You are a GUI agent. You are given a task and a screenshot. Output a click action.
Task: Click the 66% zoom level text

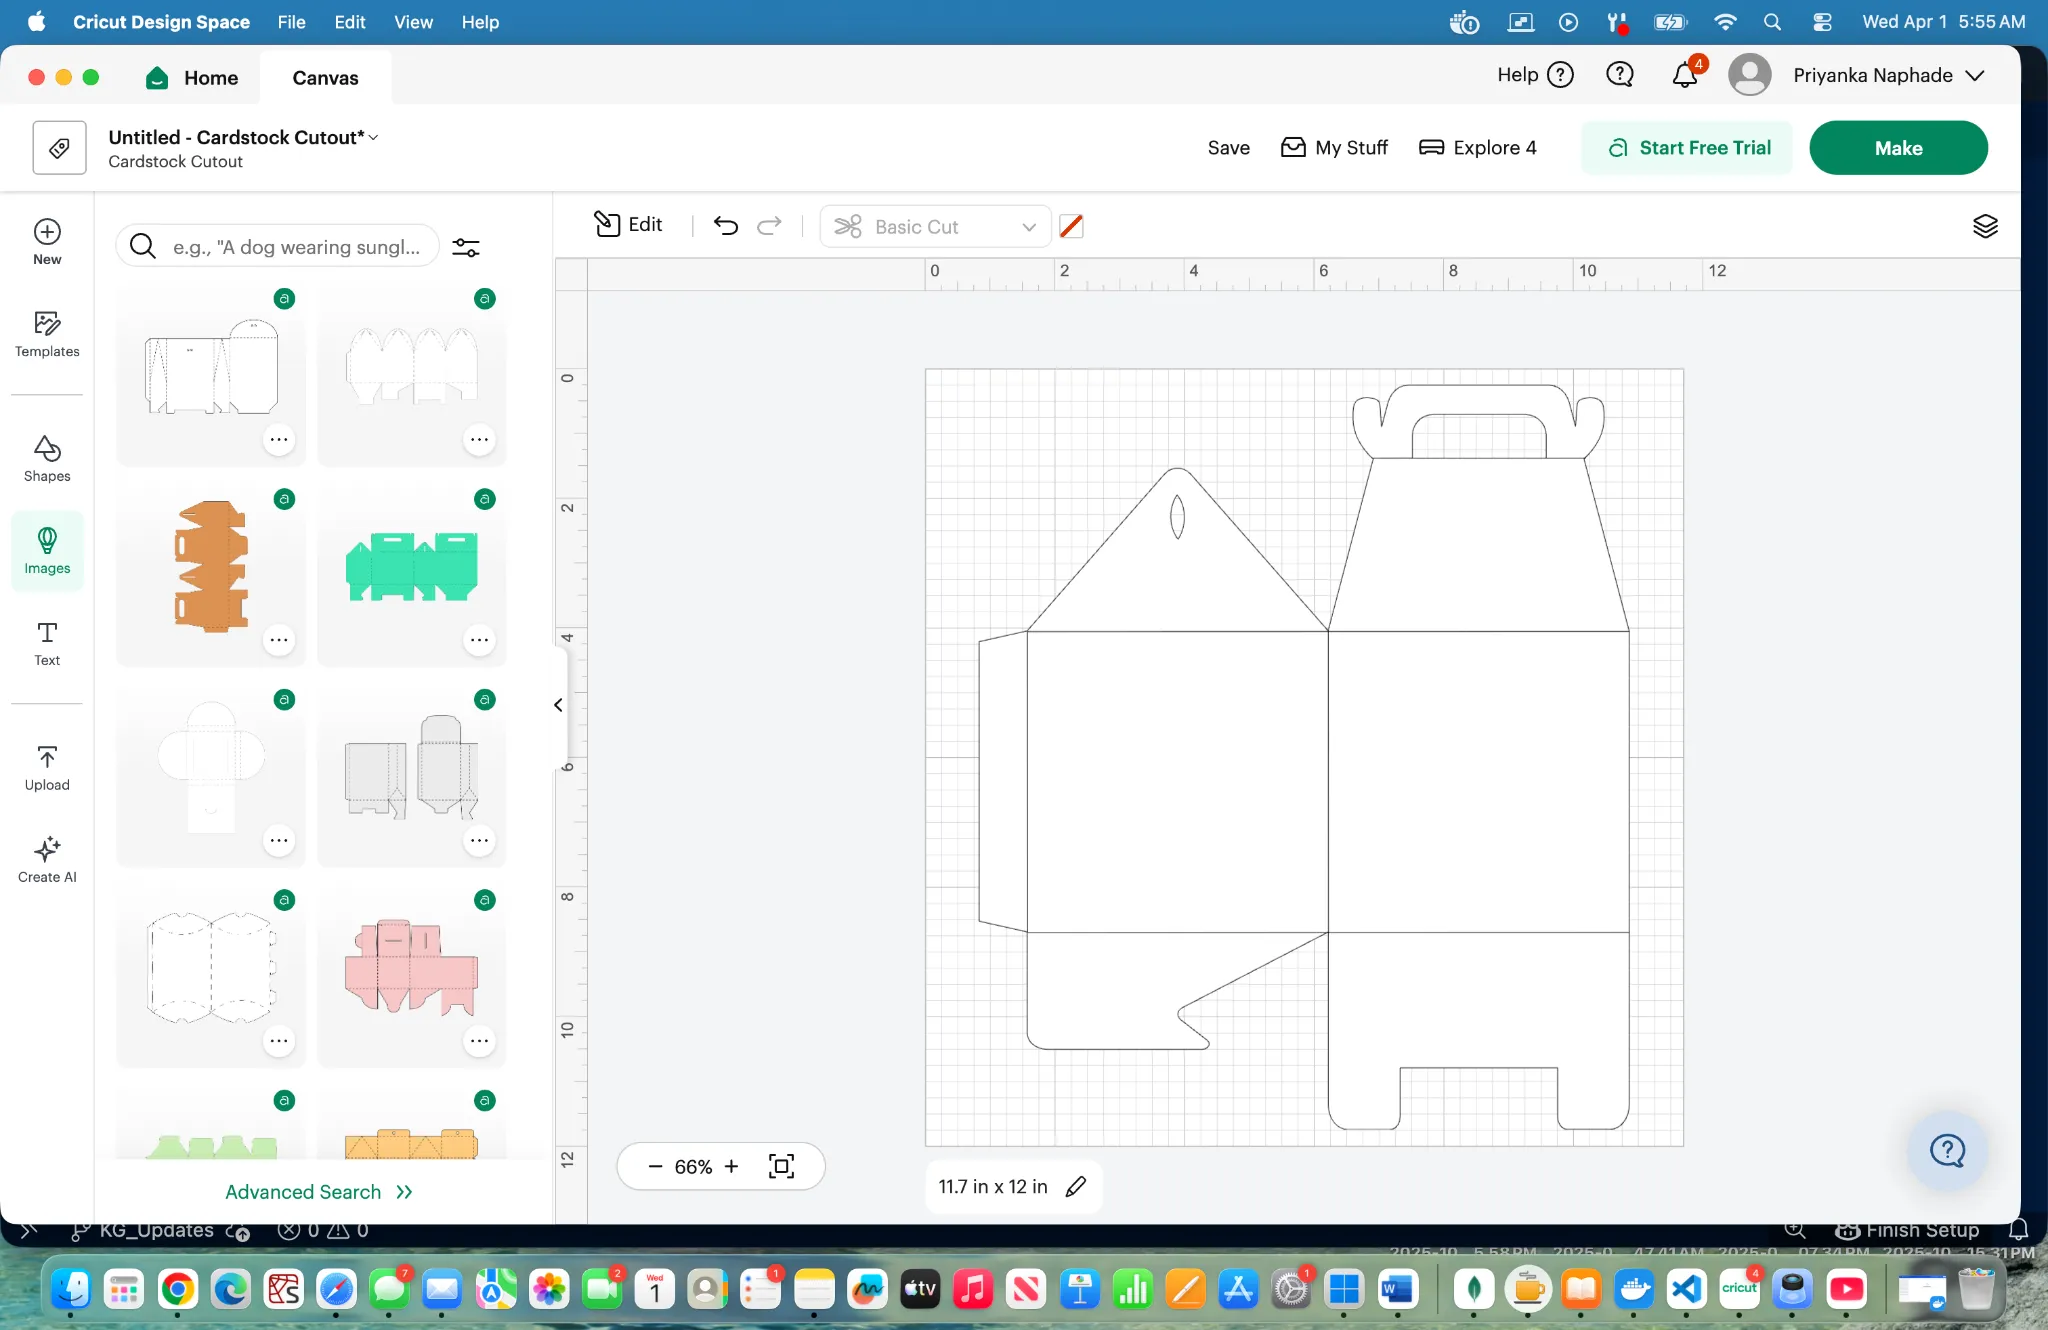pos(693,1167)
